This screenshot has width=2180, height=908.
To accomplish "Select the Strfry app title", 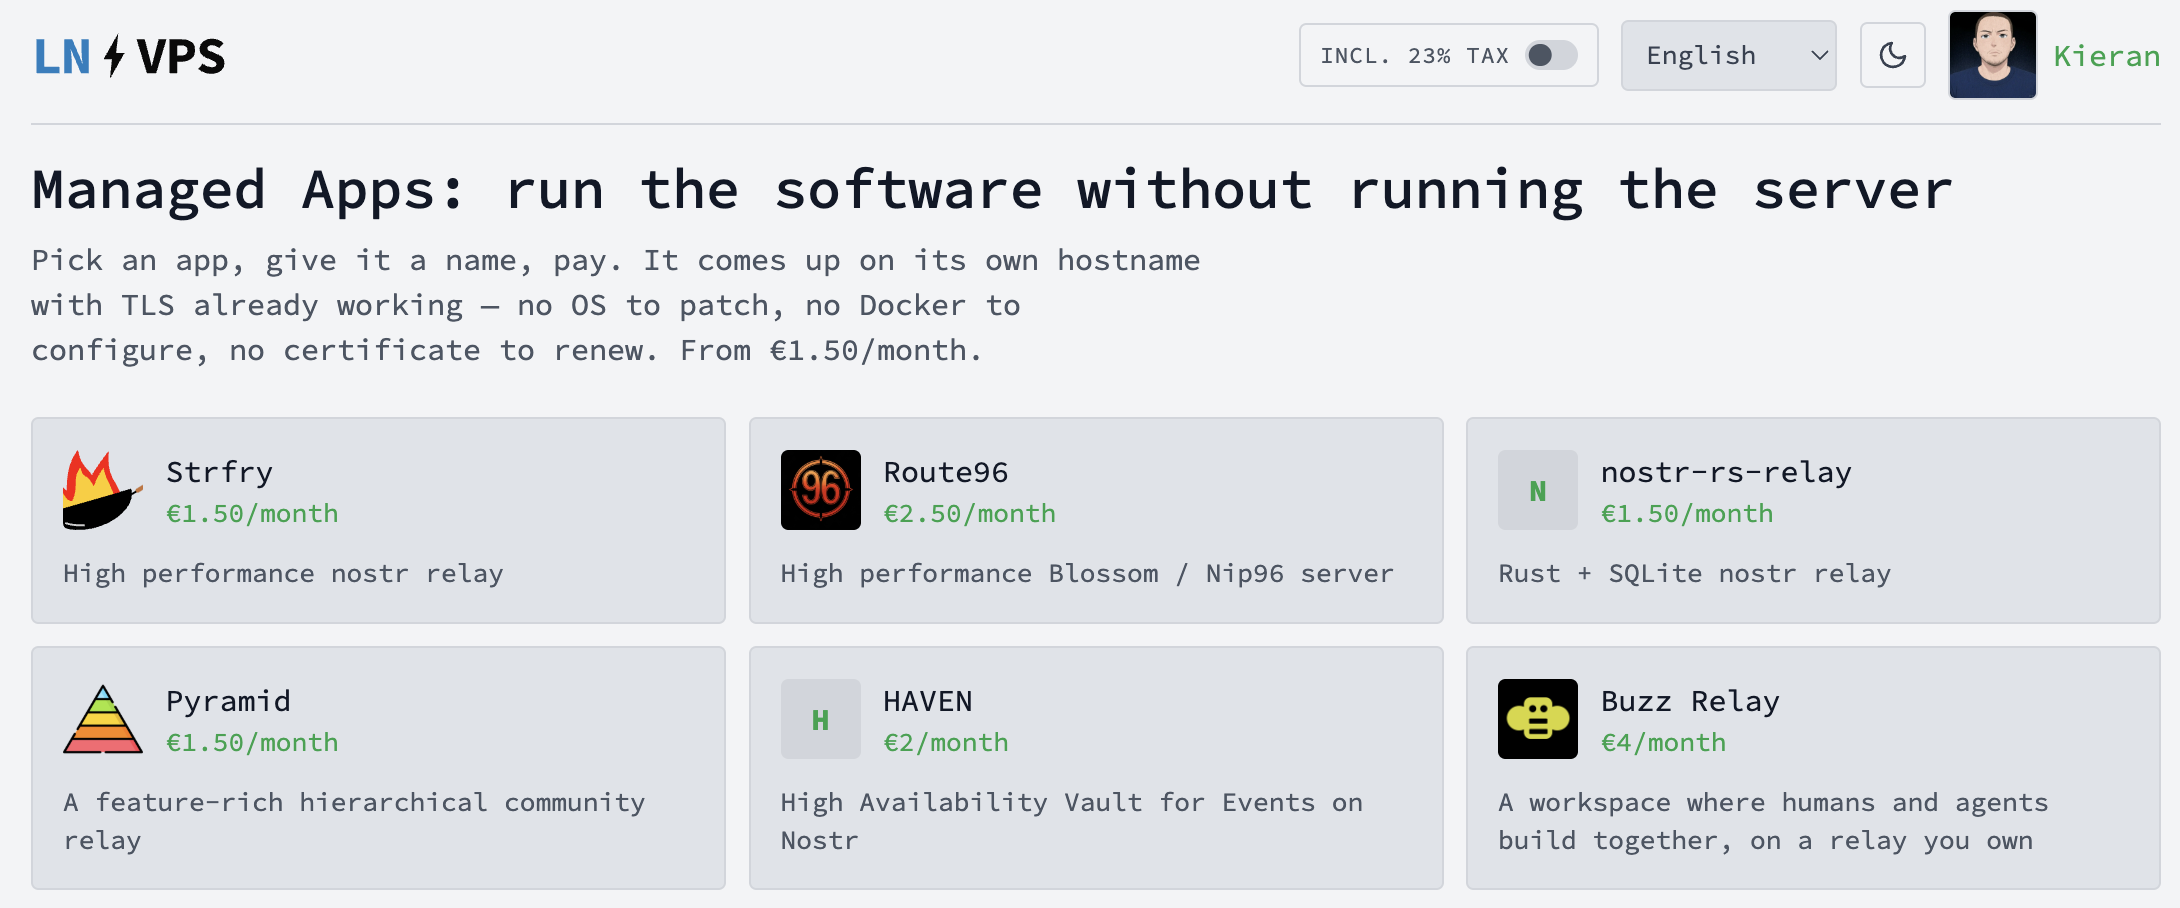I will tap(219, 472).
